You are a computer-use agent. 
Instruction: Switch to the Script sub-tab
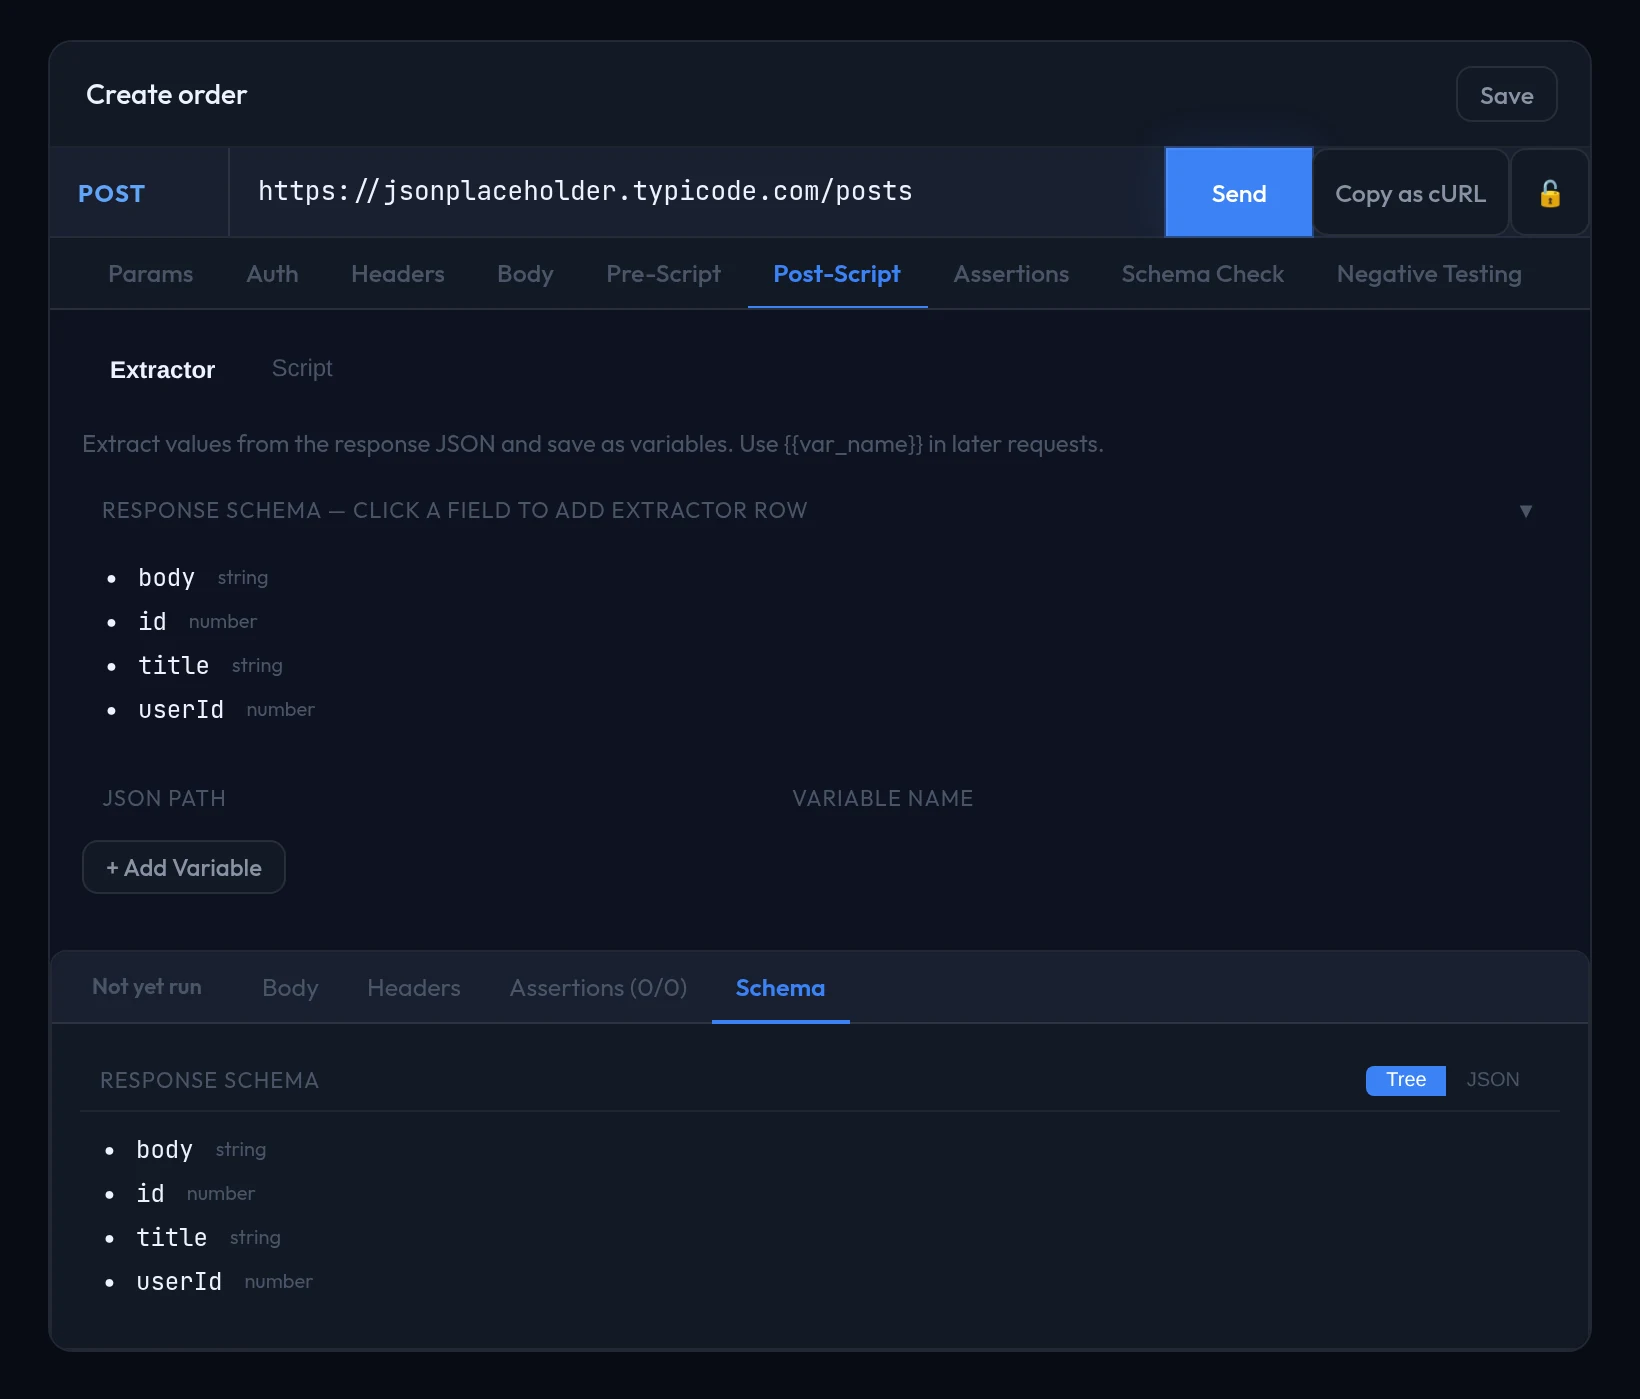(302, 368)
